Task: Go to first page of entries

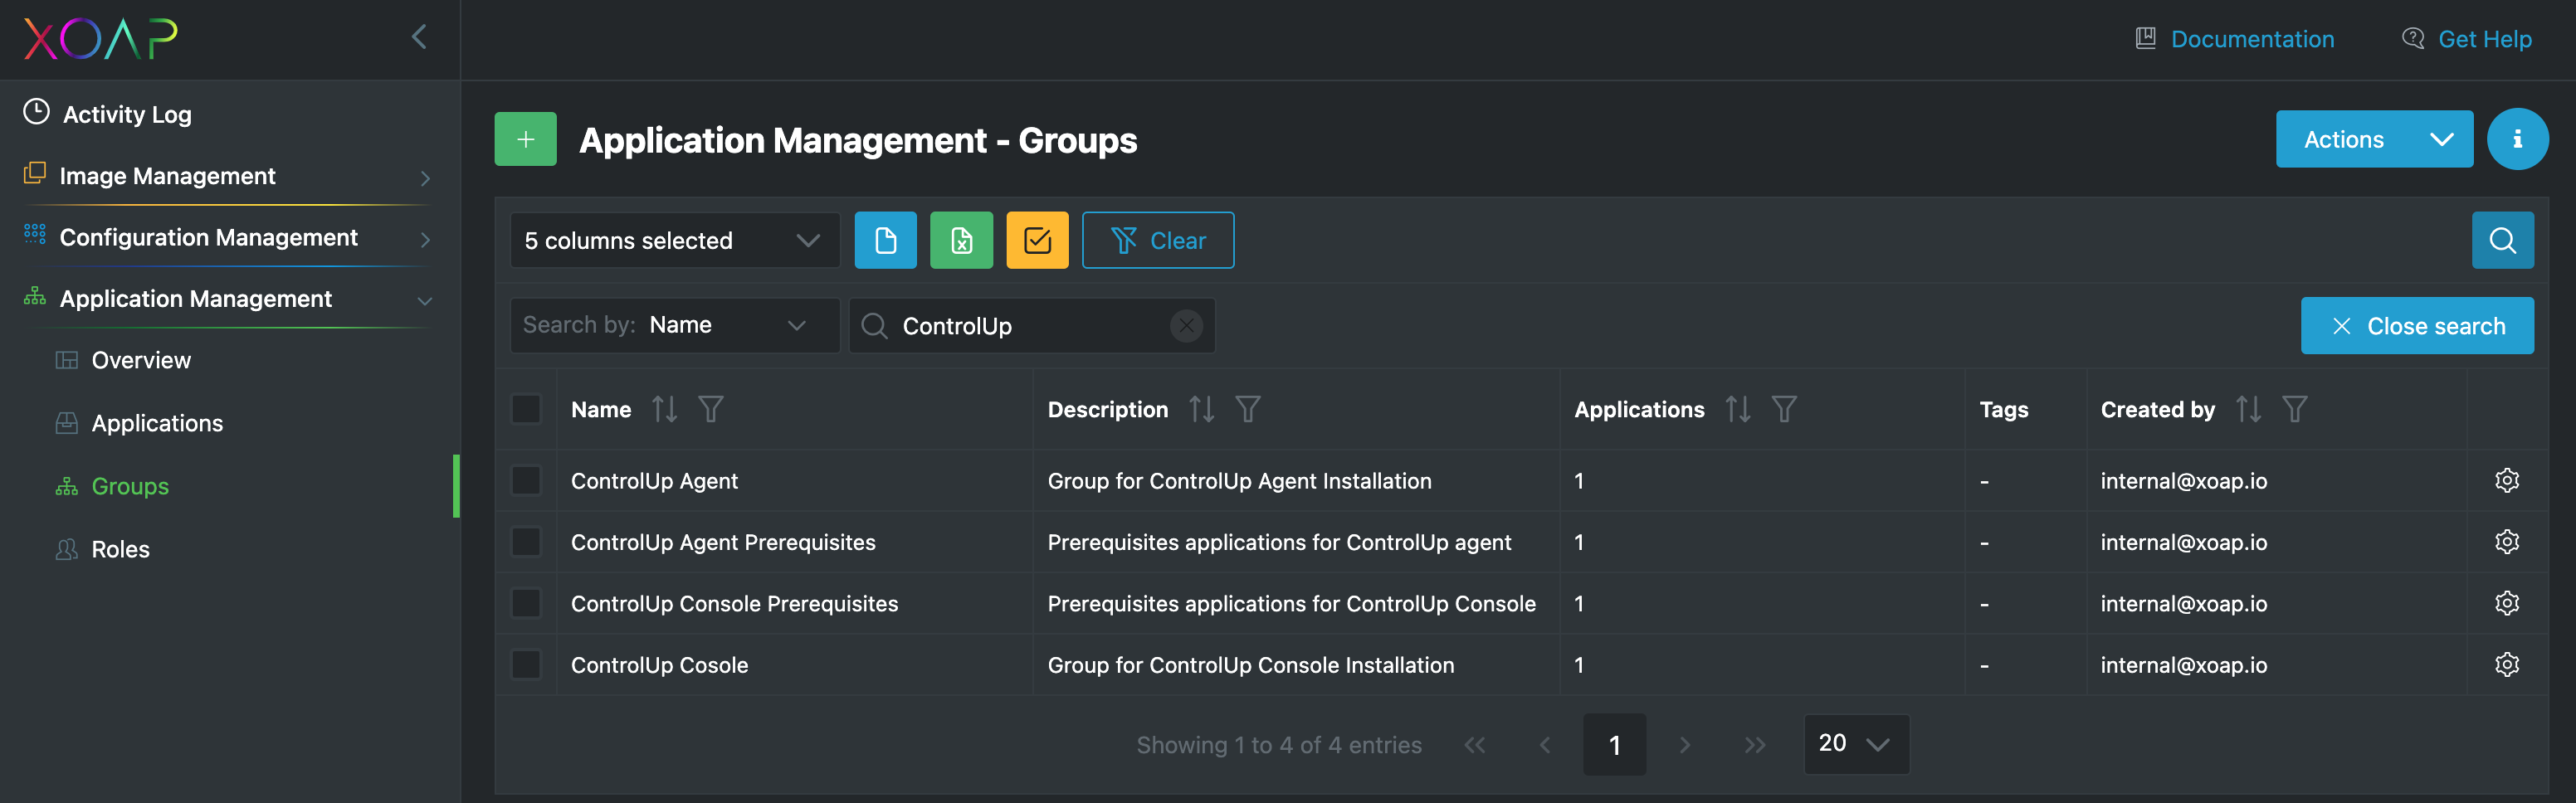Action: [x=1475, y=745]
